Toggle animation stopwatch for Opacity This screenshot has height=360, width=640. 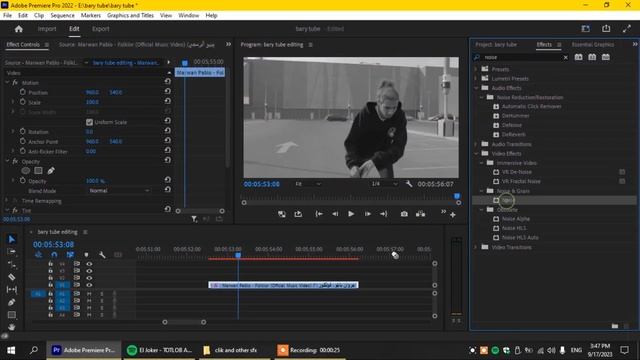[22, 180]
